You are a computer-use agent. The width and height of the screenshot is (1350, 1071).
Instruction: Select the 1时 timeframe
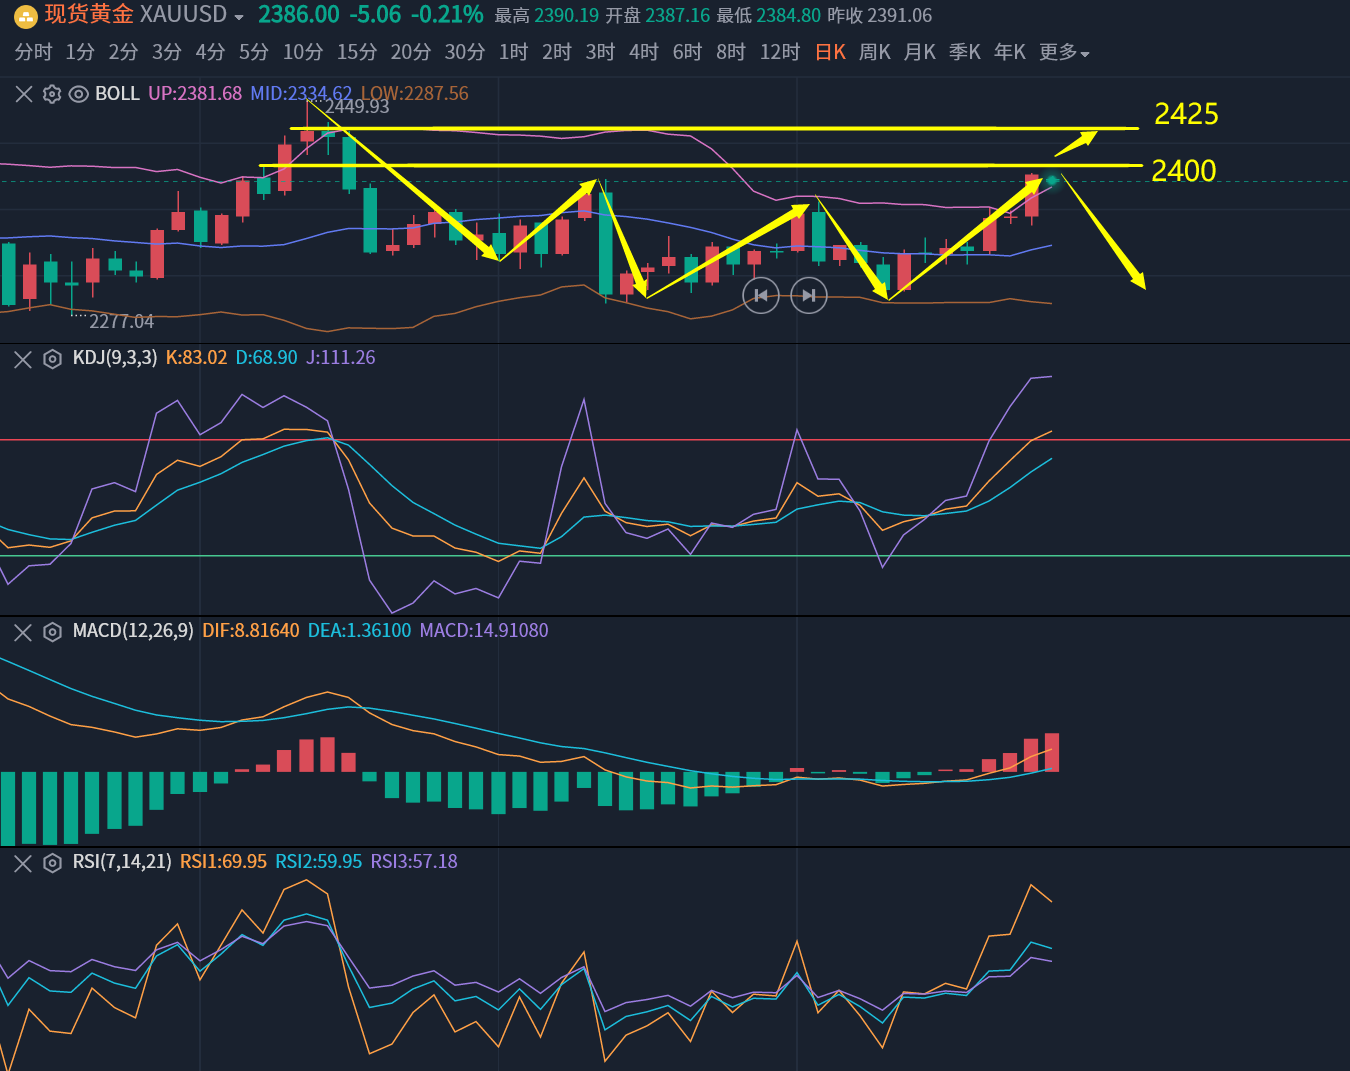click(513, 52)
